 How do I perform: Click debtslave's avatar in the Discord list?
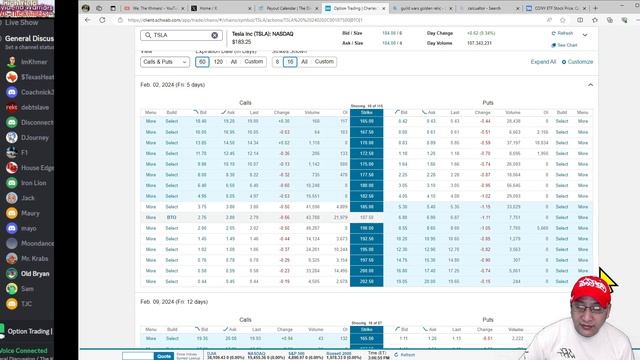tap(12, 107)
